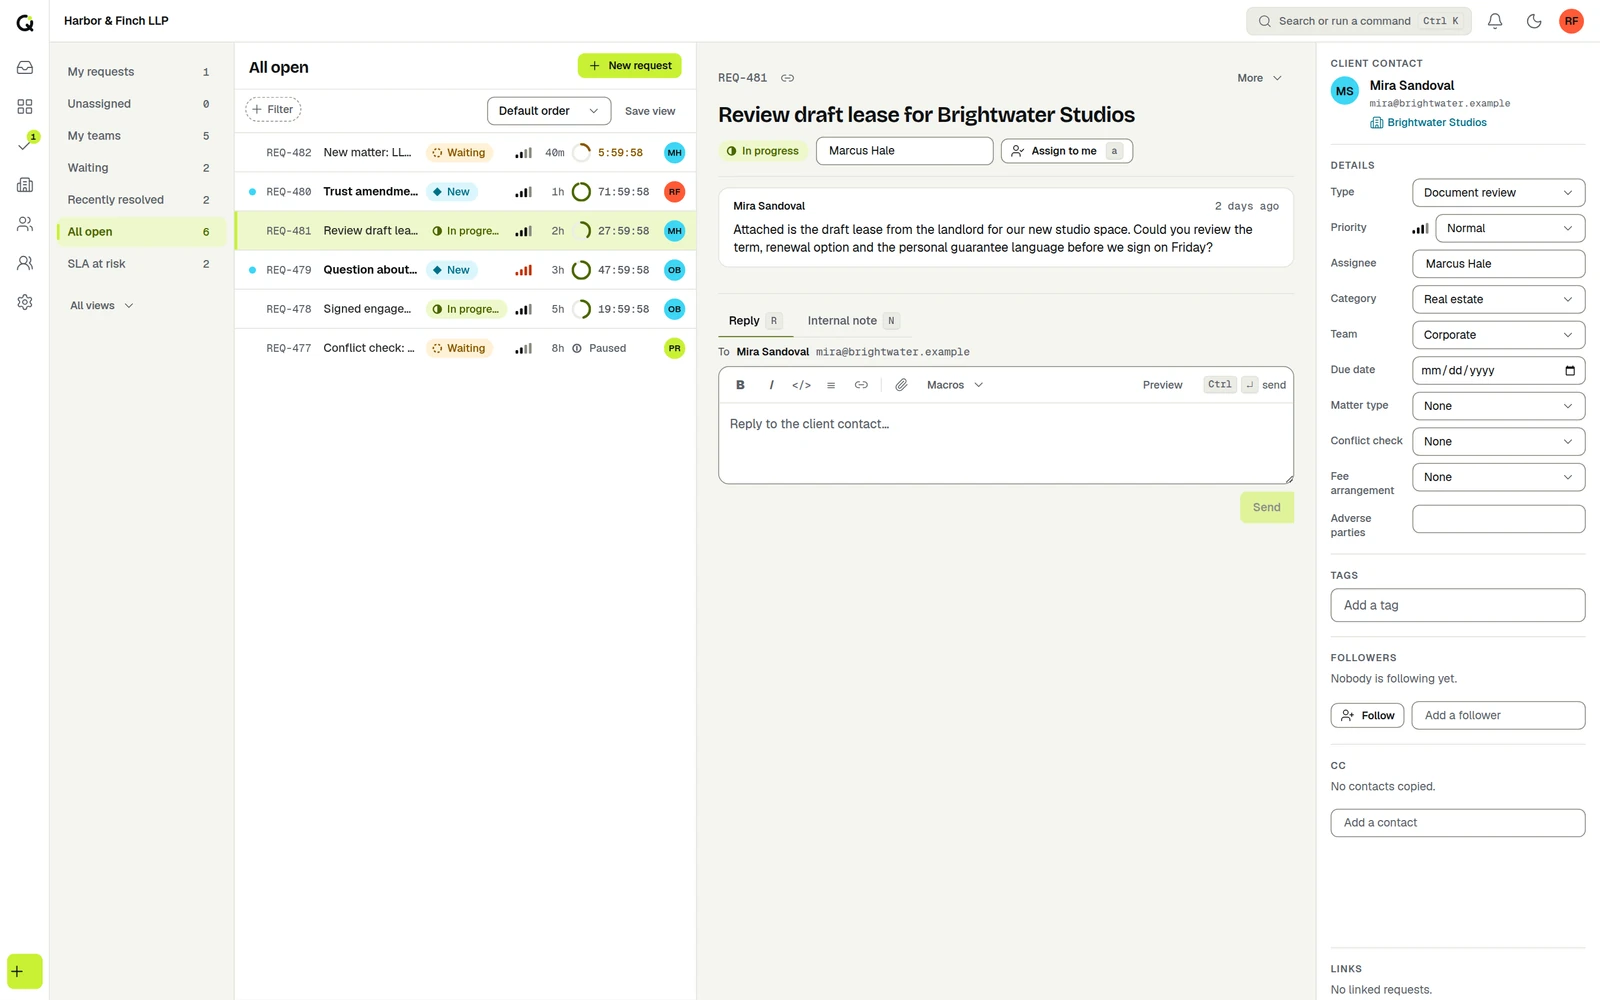Click the search or run command box

[1359, 21]
